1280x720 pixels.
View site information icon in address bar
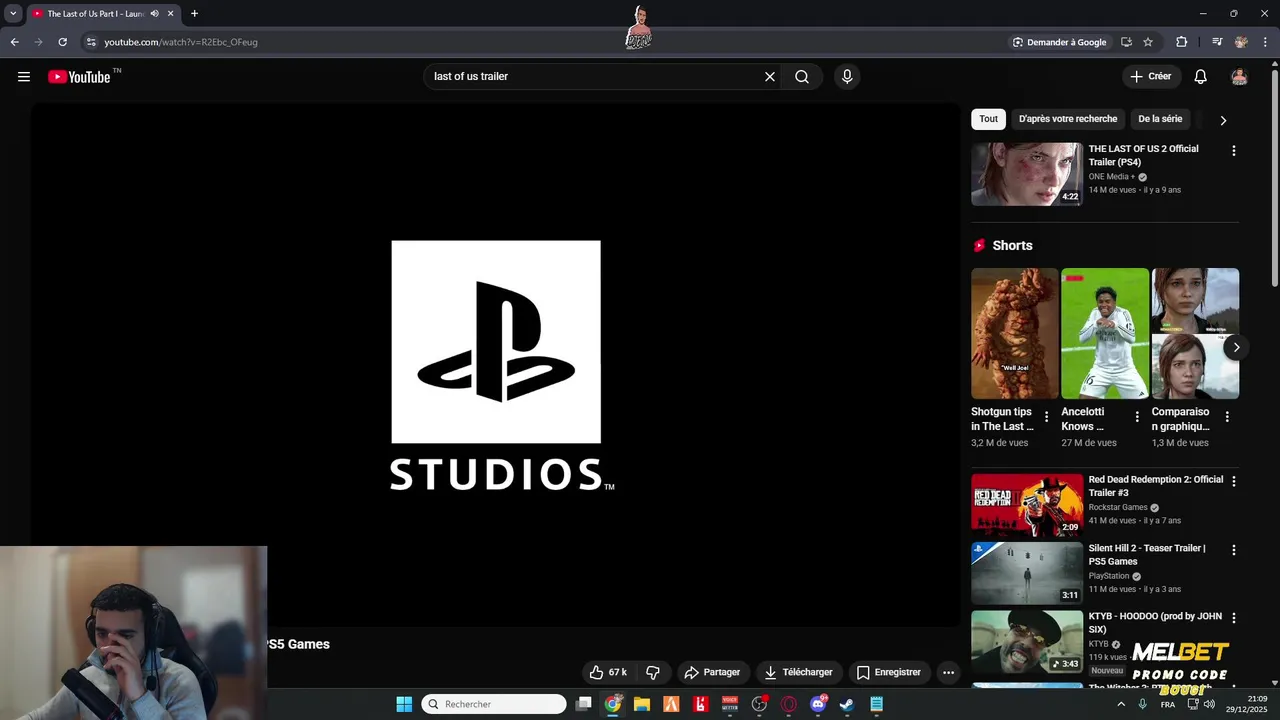click(x=91, y=42)
